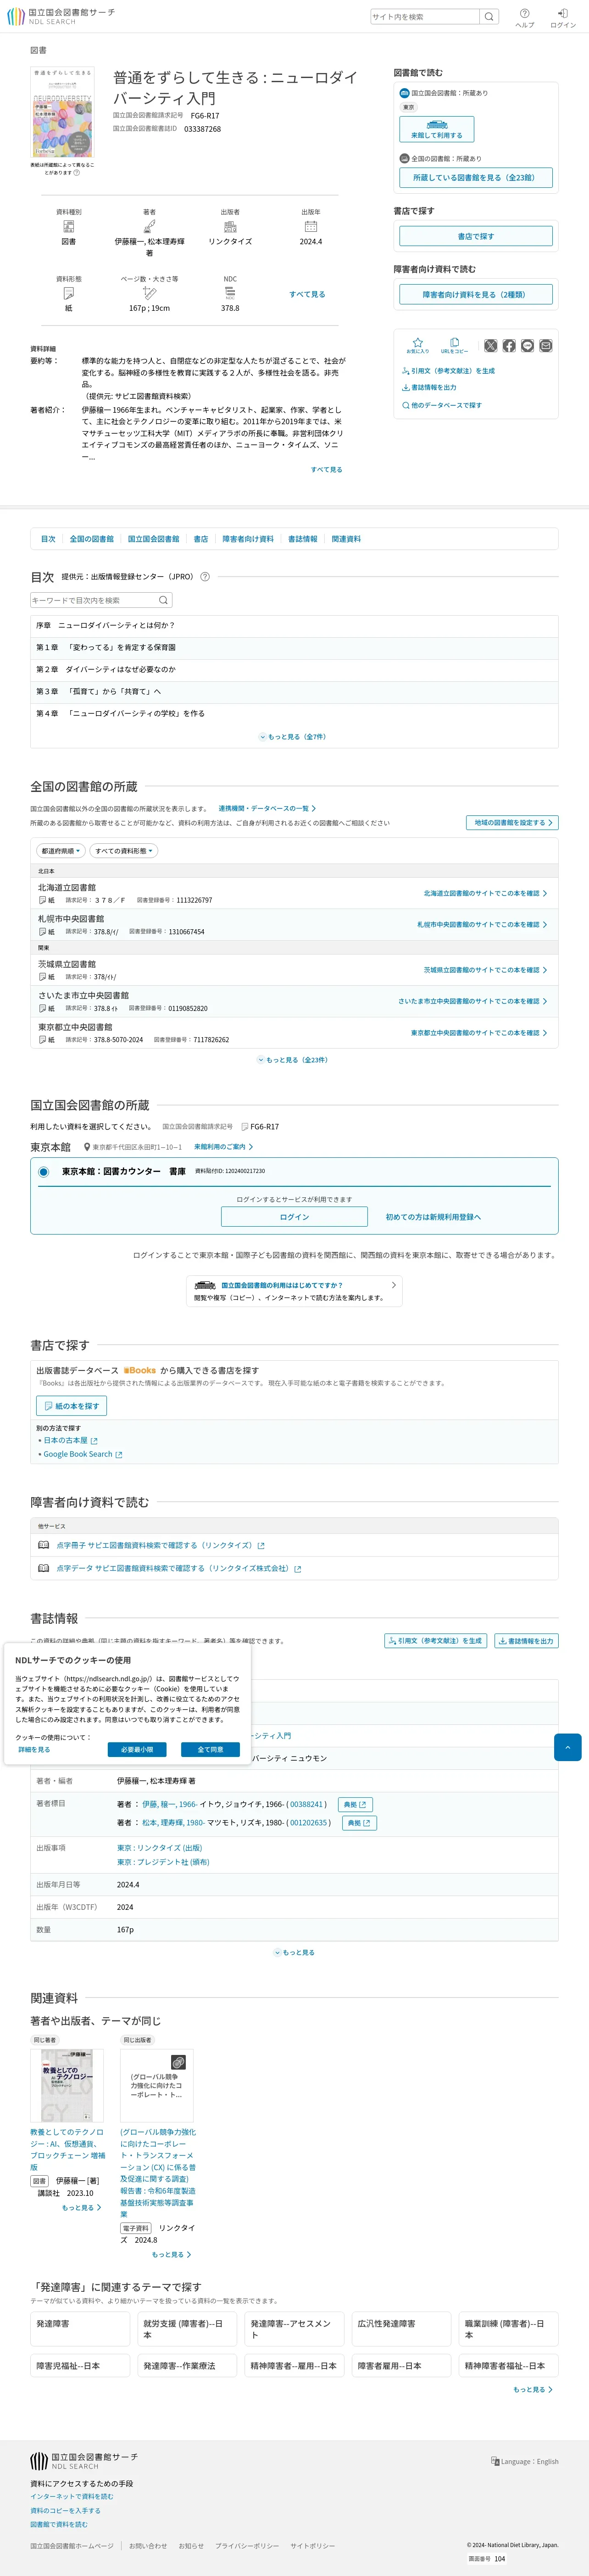
Task: Open the すべての資料形態 dropdown
Action: coord(124,851)
